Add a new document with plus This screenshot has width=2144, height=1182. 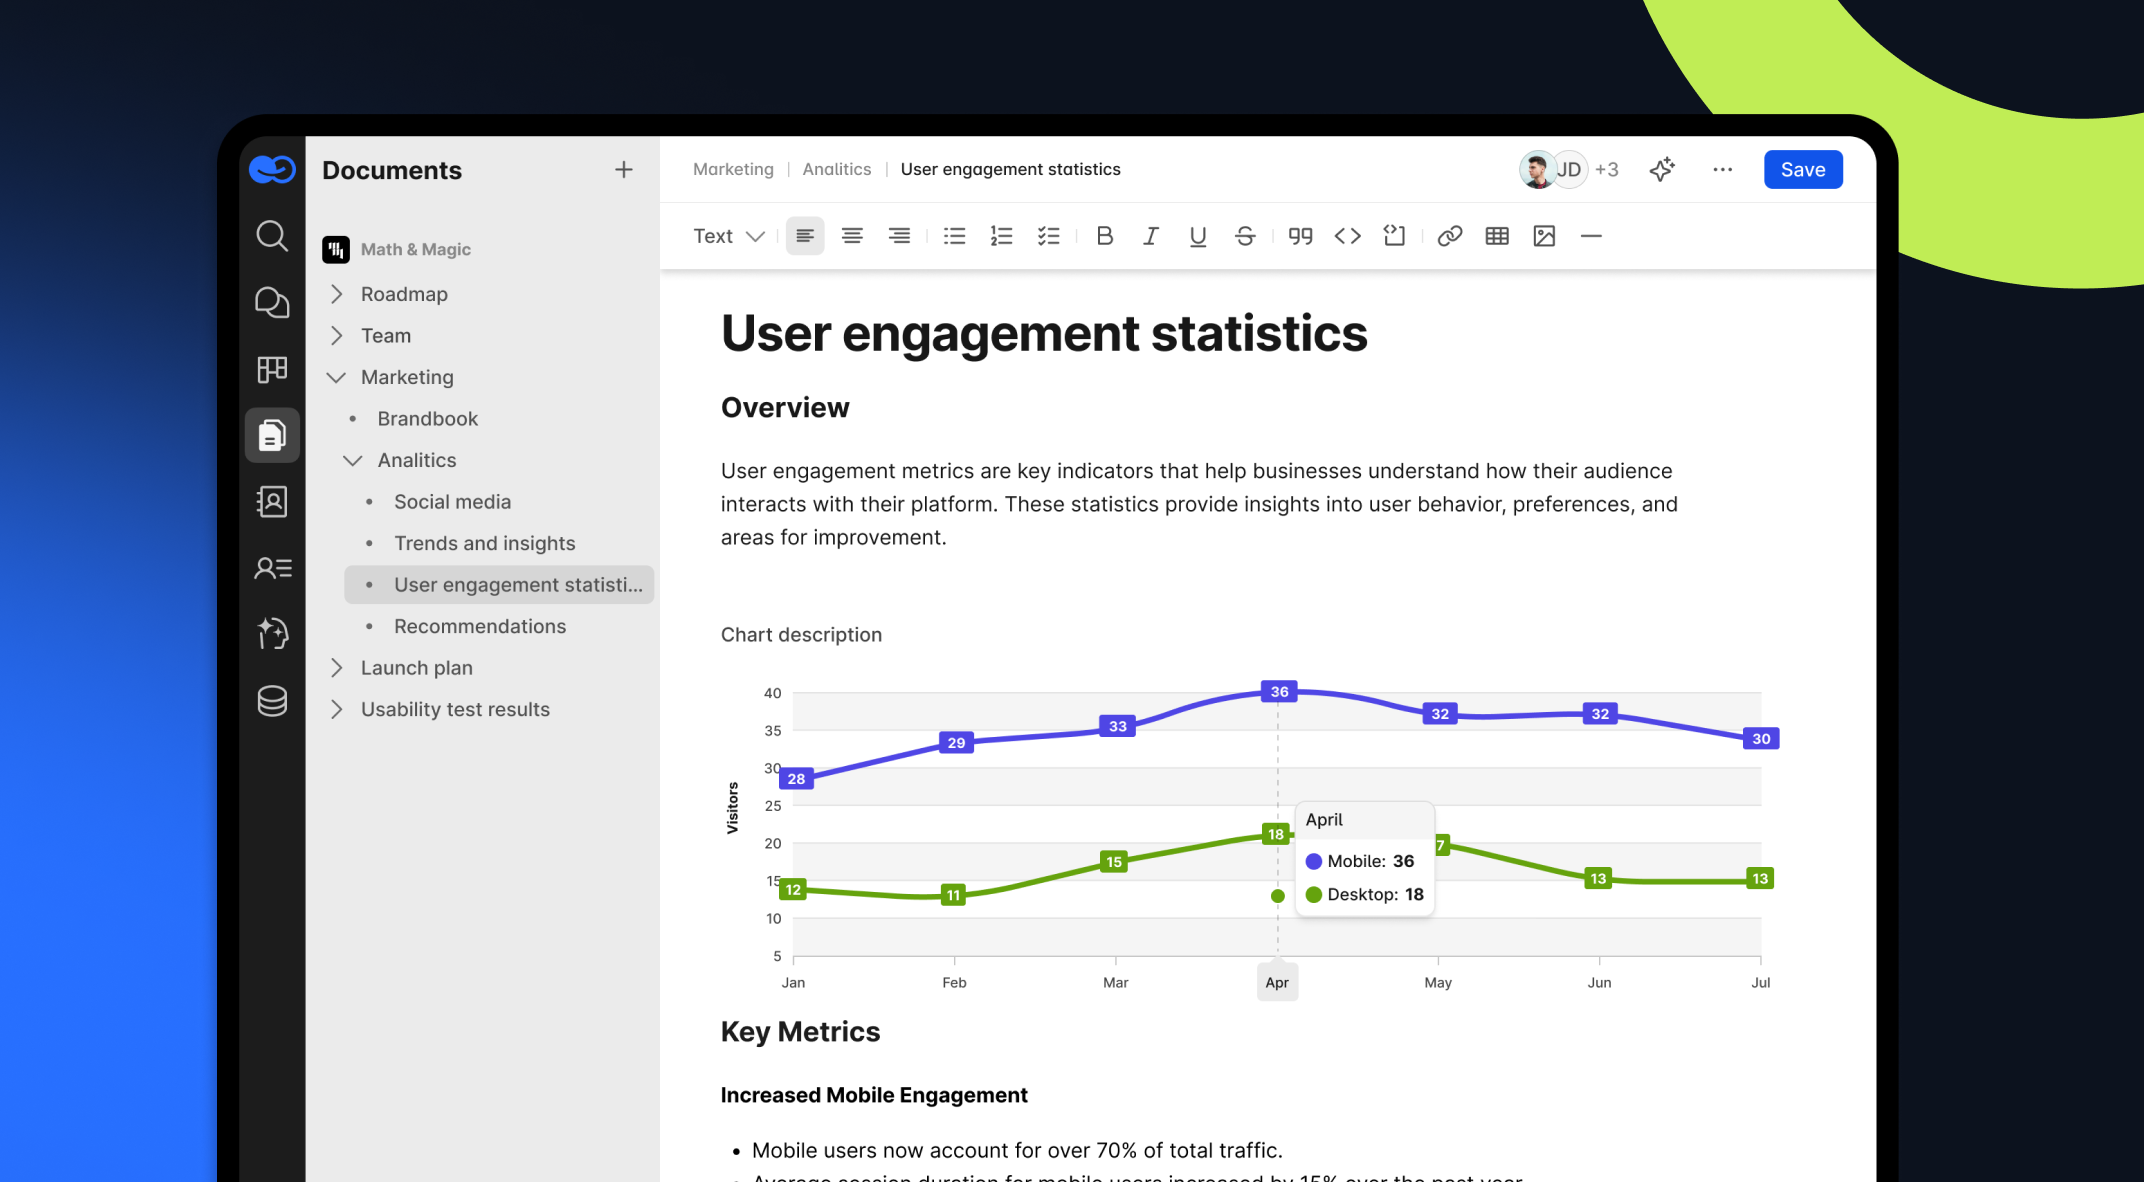tap(623, 170)
